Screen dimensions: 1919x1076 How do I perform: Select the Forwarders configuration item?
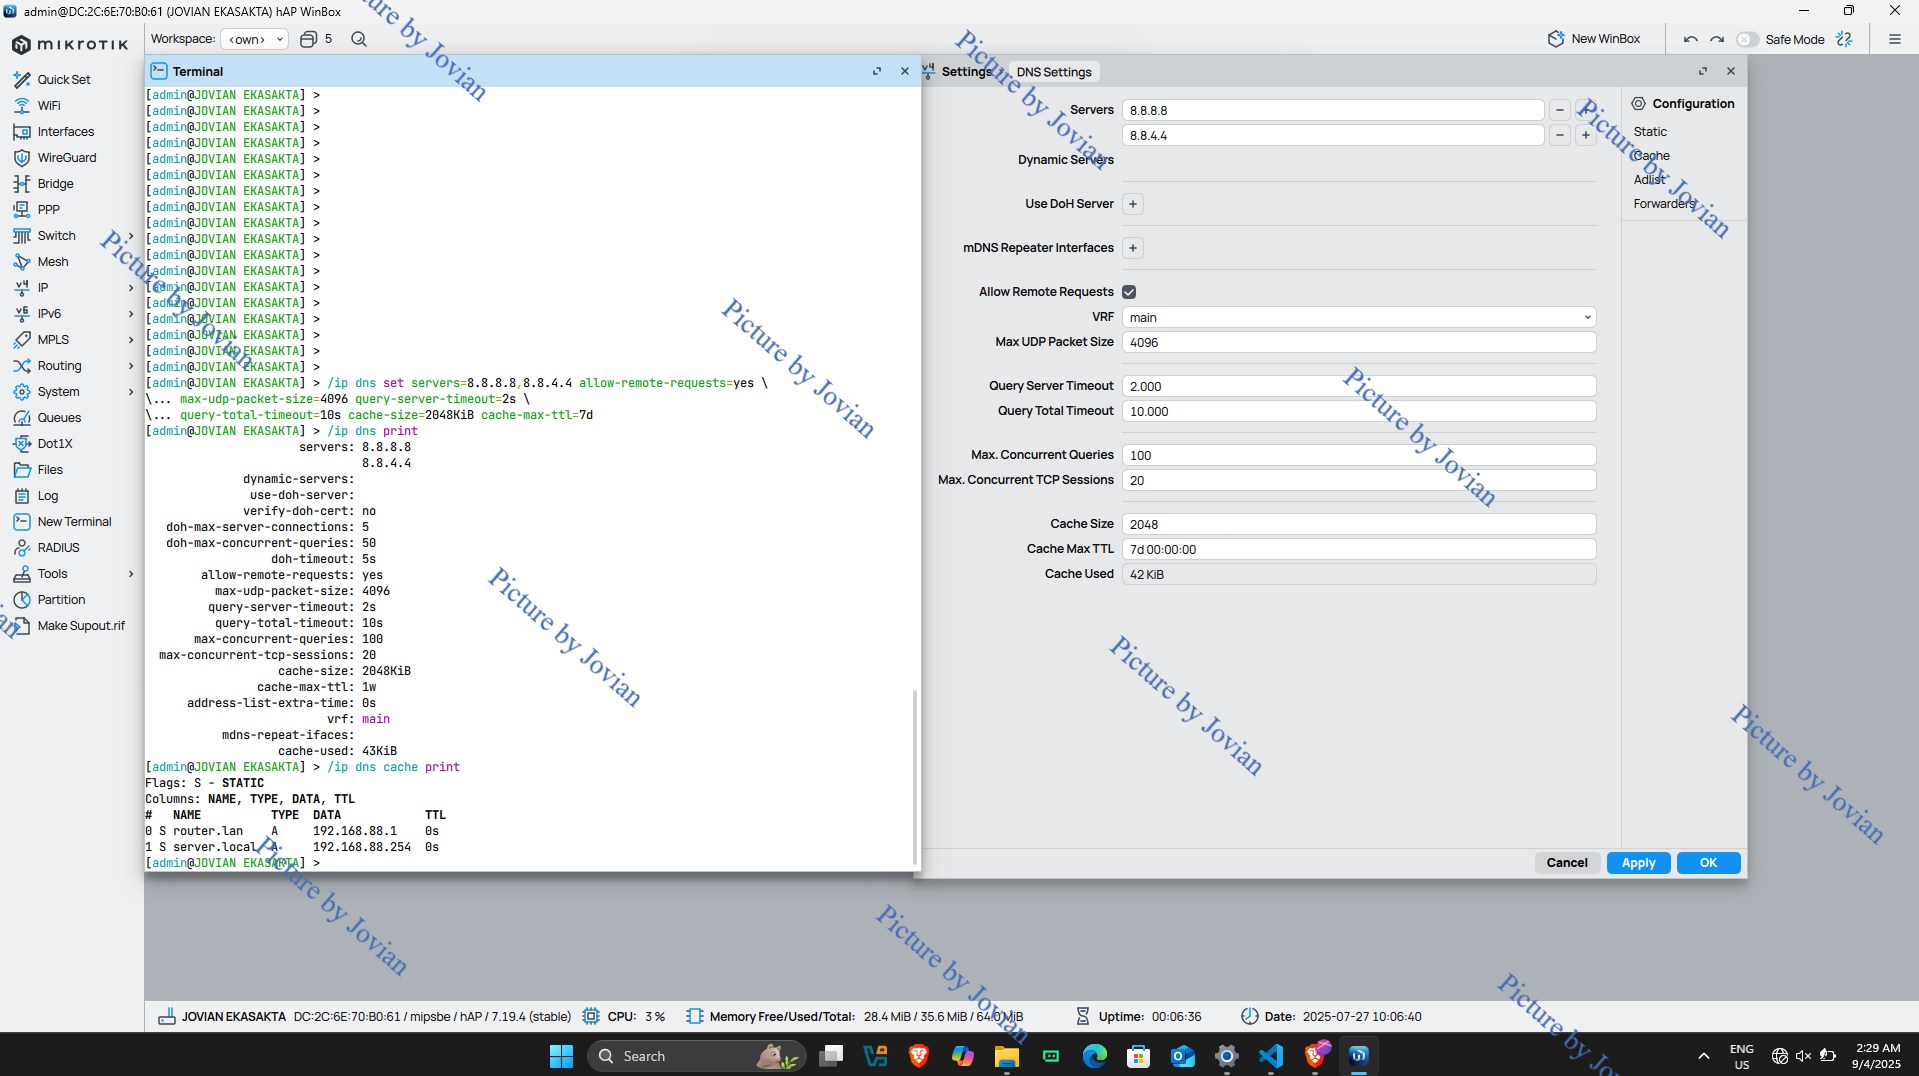[1665, 204]
